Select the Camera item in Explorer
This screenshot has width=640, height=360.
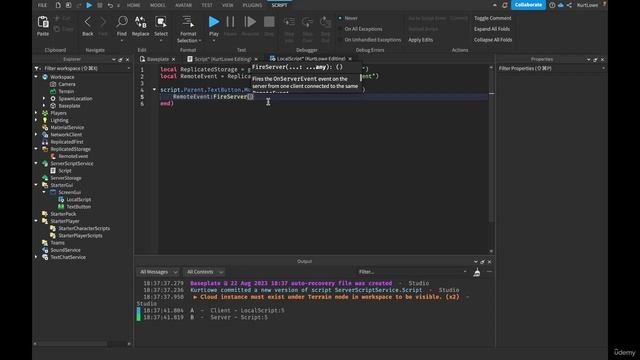click(67, 84)
